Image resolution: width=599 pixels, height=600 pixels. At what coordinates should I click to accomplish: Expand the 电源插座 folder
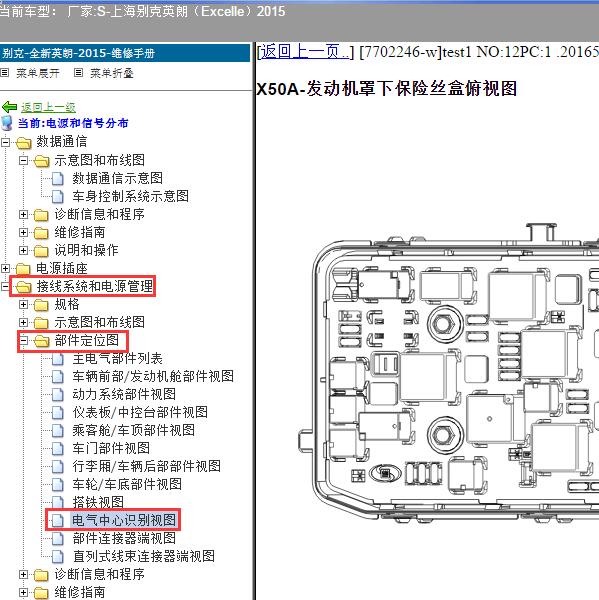click(x=5, y=268)
